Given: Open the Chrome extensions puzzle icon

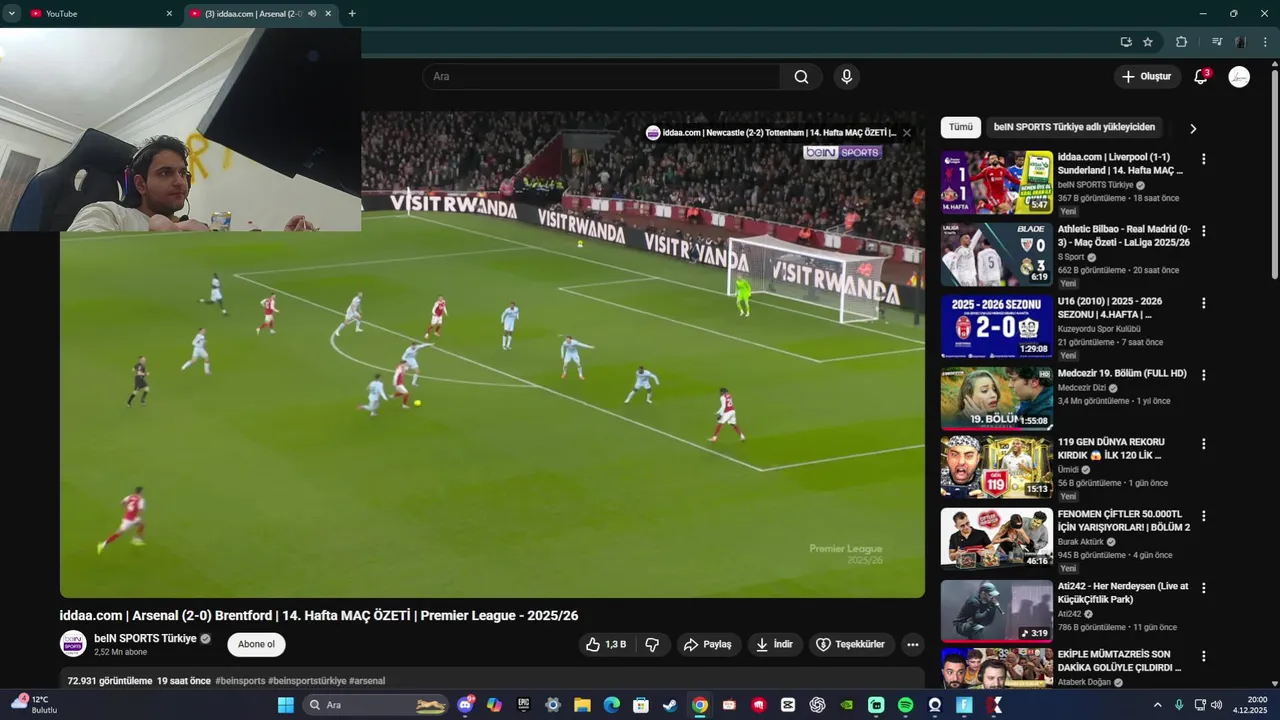Looking at the screenshot, I should pyautogui.click(x=1181, y=42).
